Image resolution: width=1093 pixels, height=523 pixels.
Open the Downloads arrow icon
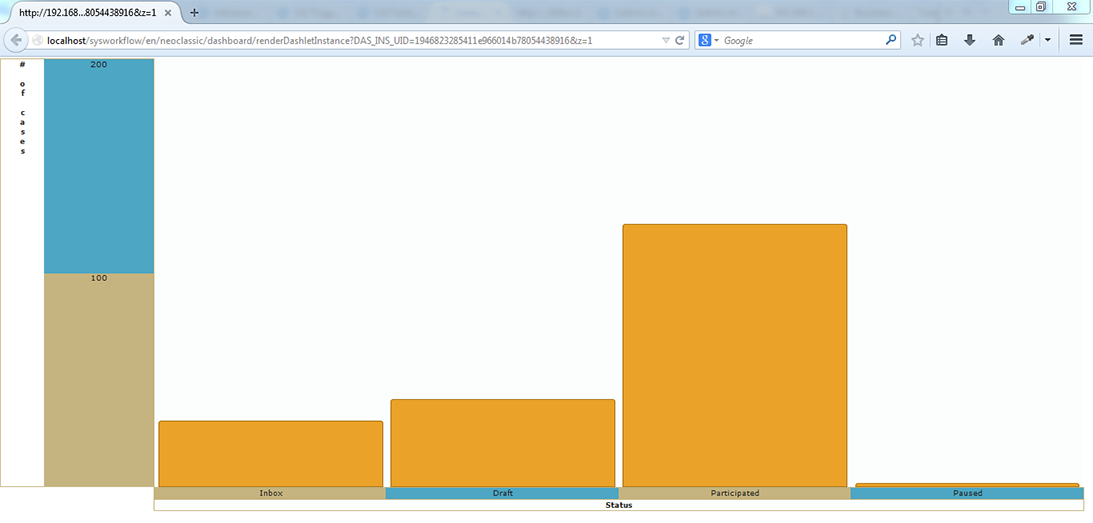[x=969, y=40]
